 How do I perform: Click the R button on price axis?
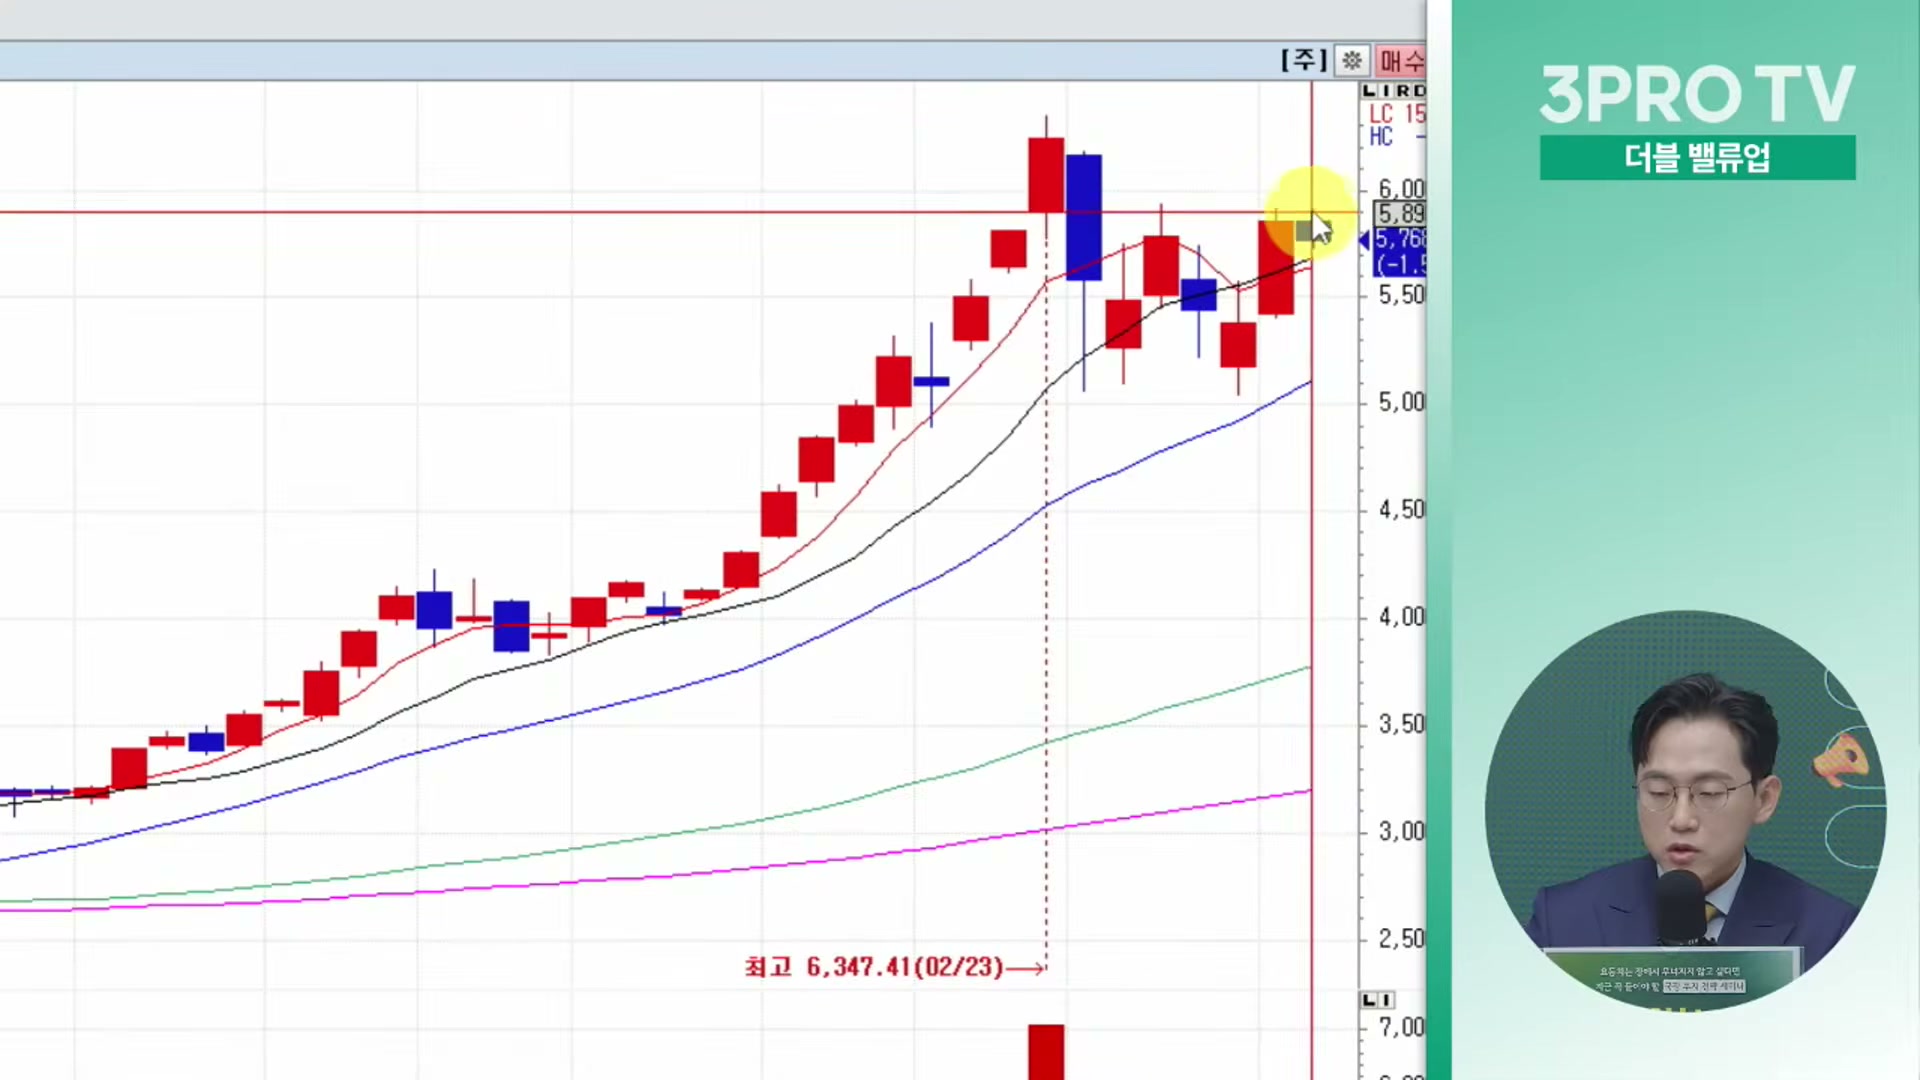[1402, 91]
